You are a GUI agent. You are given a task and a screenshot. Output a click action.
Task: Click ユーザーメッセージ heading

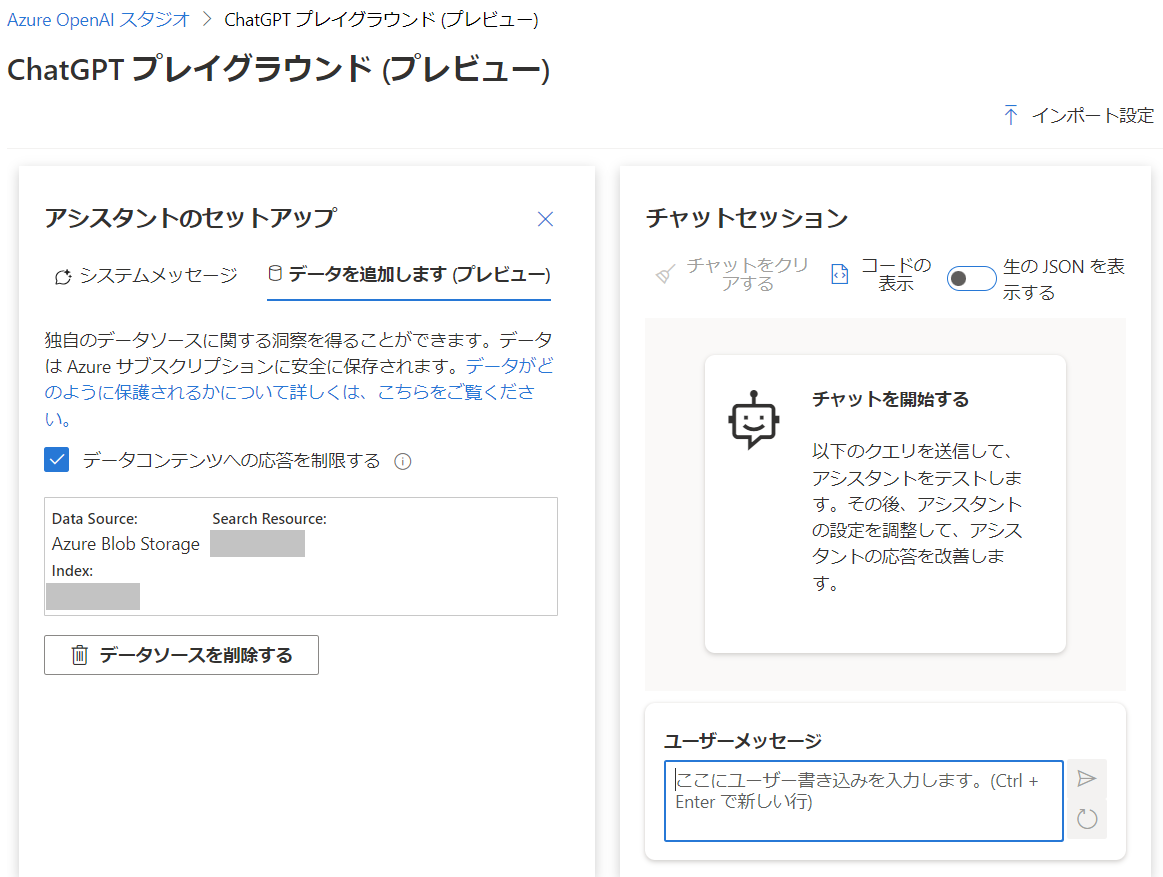coord(742,740)
